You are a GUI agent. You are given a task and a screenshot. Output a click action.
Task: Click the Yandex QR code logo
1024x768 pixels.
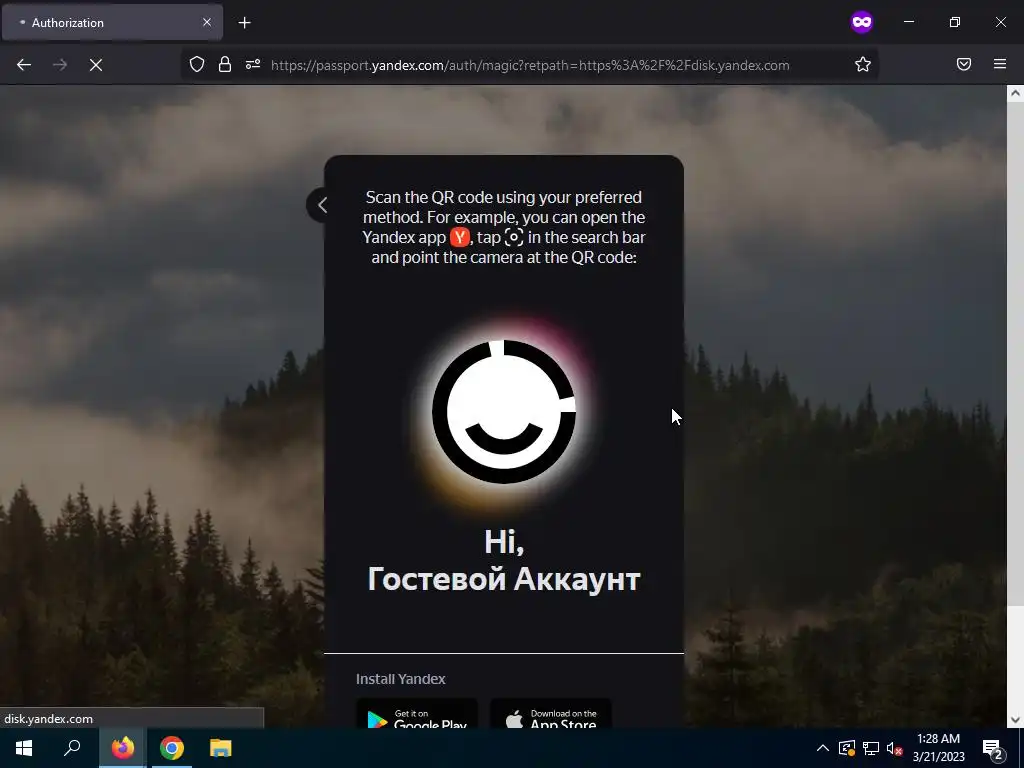504,412
